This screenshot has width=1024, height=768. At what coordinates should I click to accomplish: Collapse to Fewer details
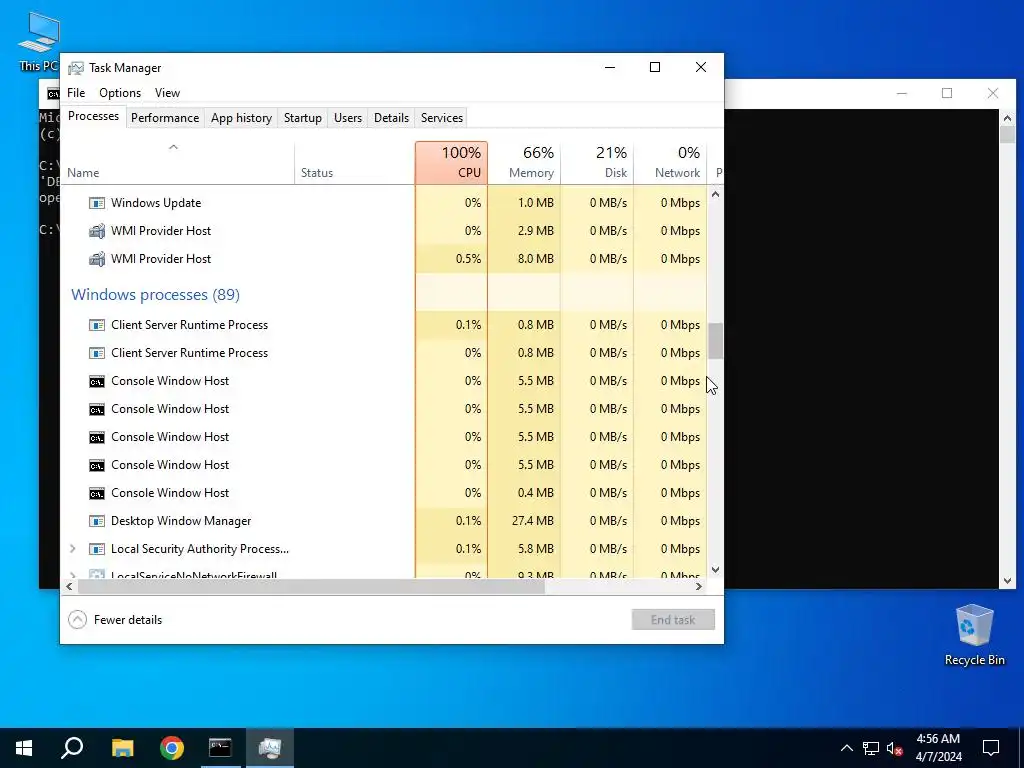[x=115, y=620]
